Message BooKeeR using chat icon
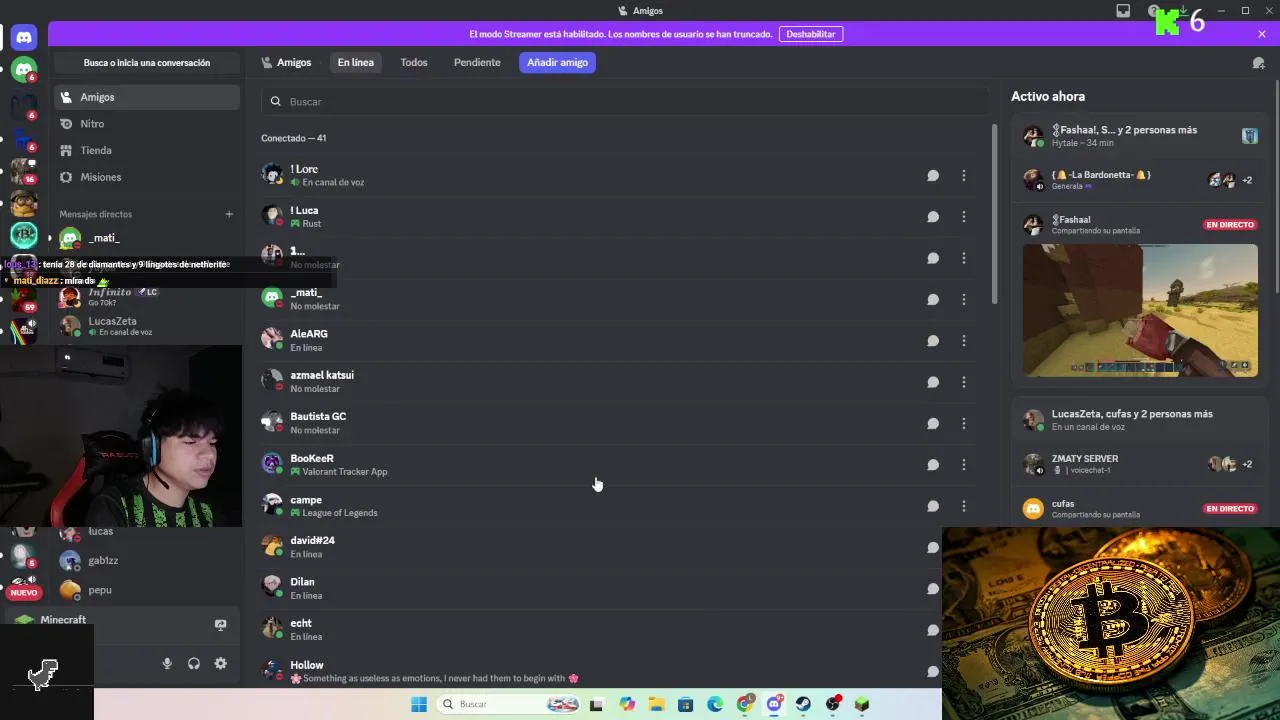Viewport: 1280px width, 720px height. (x=933, y=465)
